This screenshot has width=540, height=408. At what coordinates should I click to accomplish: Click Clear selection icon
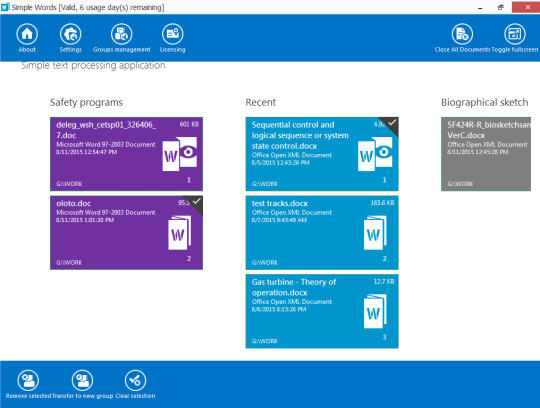pyautogui.click(x=135, y=380)
